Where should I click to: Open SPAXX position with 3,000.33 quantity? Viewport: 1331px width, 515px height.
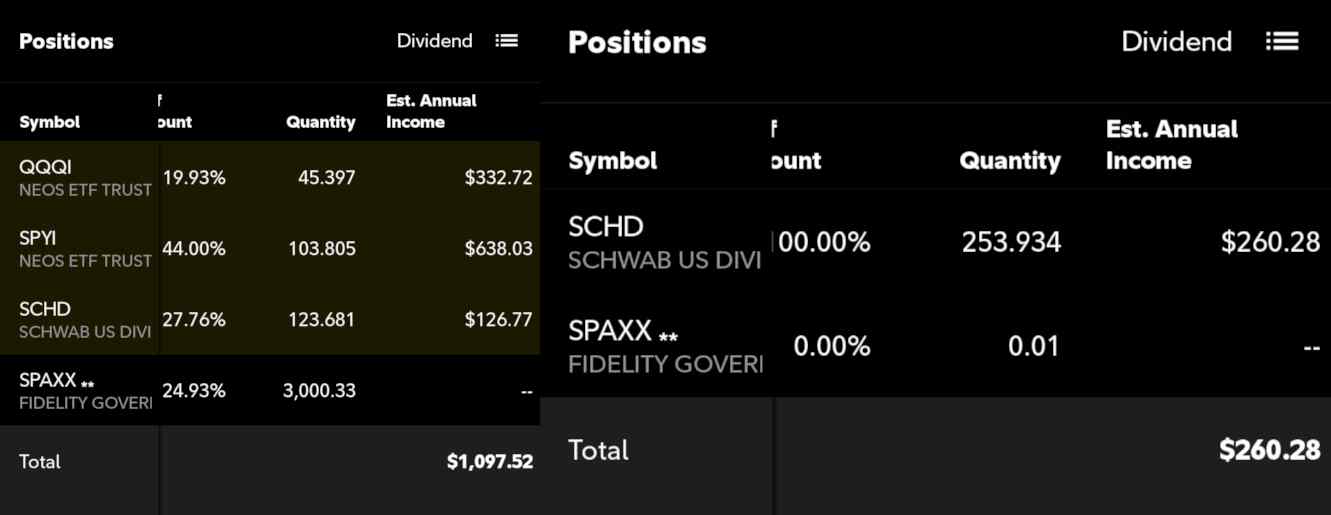(x=270, y=390)
